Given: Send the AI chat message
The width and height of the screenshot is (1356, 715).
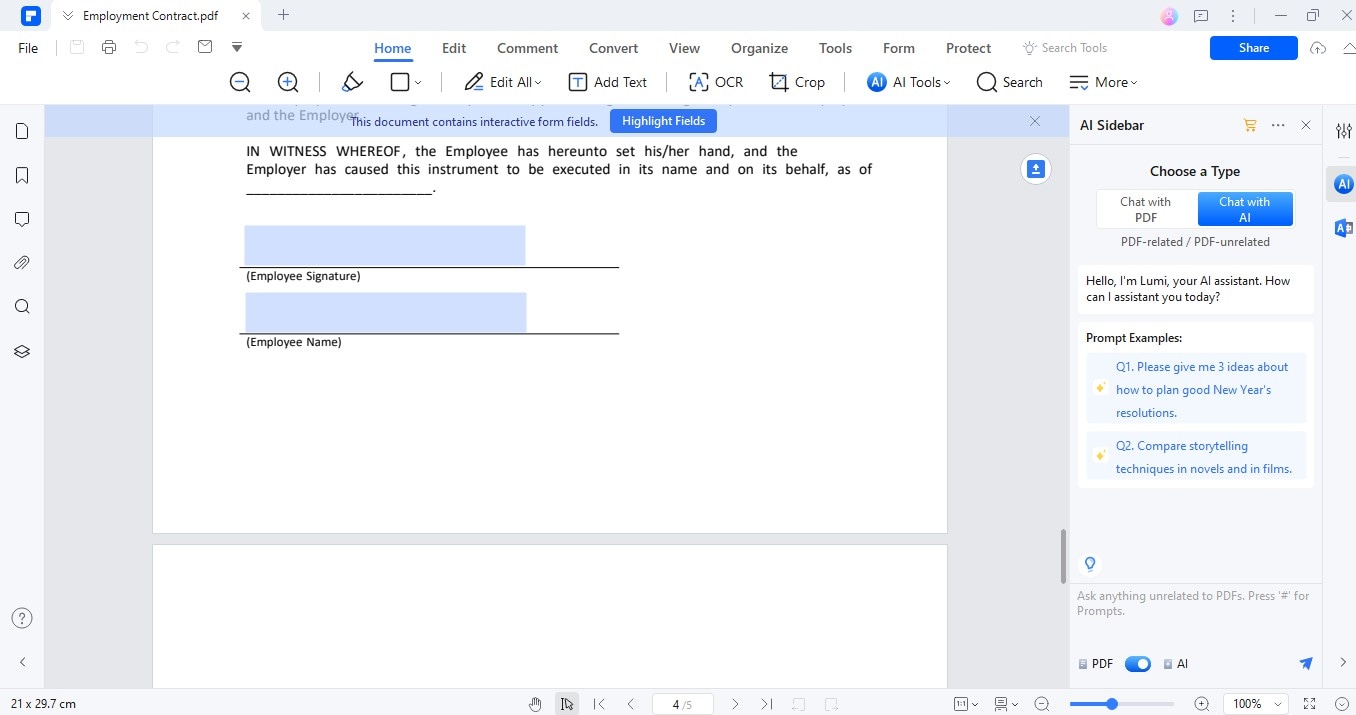Looking at the screenshot, I should click(1306, 664).
